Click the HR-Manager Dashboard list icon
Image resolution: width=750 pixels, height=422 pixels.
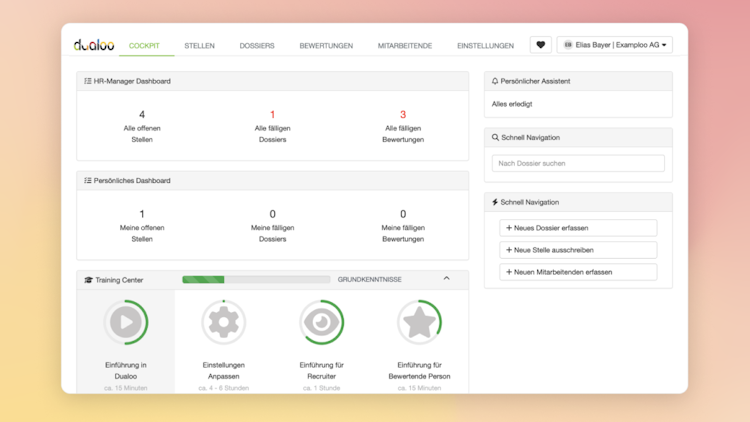click(x=88, y=81)
